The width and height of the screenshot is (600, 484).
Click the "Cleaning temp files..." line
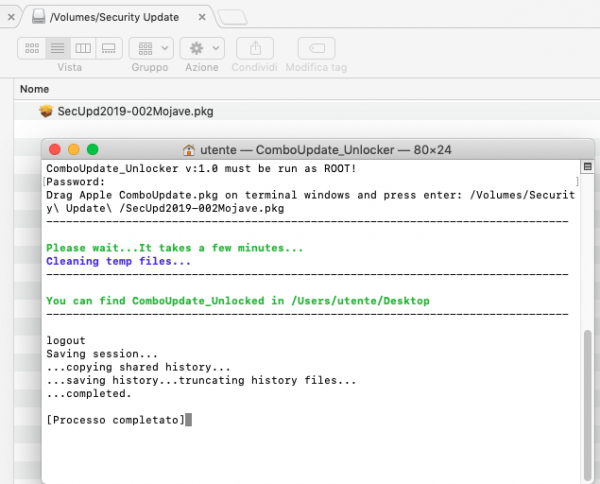[118, 261]
